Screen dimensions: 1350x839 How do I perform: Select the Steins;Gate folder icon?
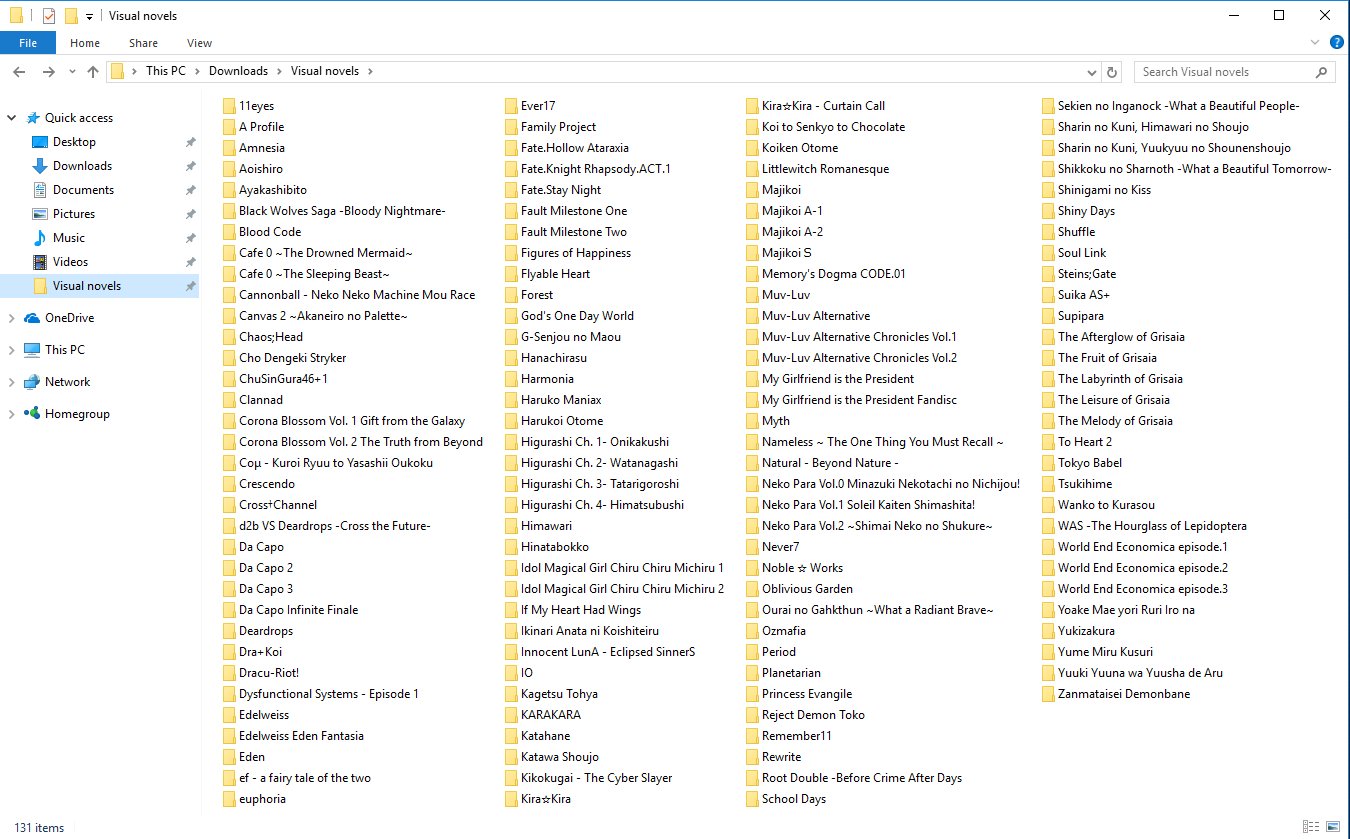tap(1048, 274)
